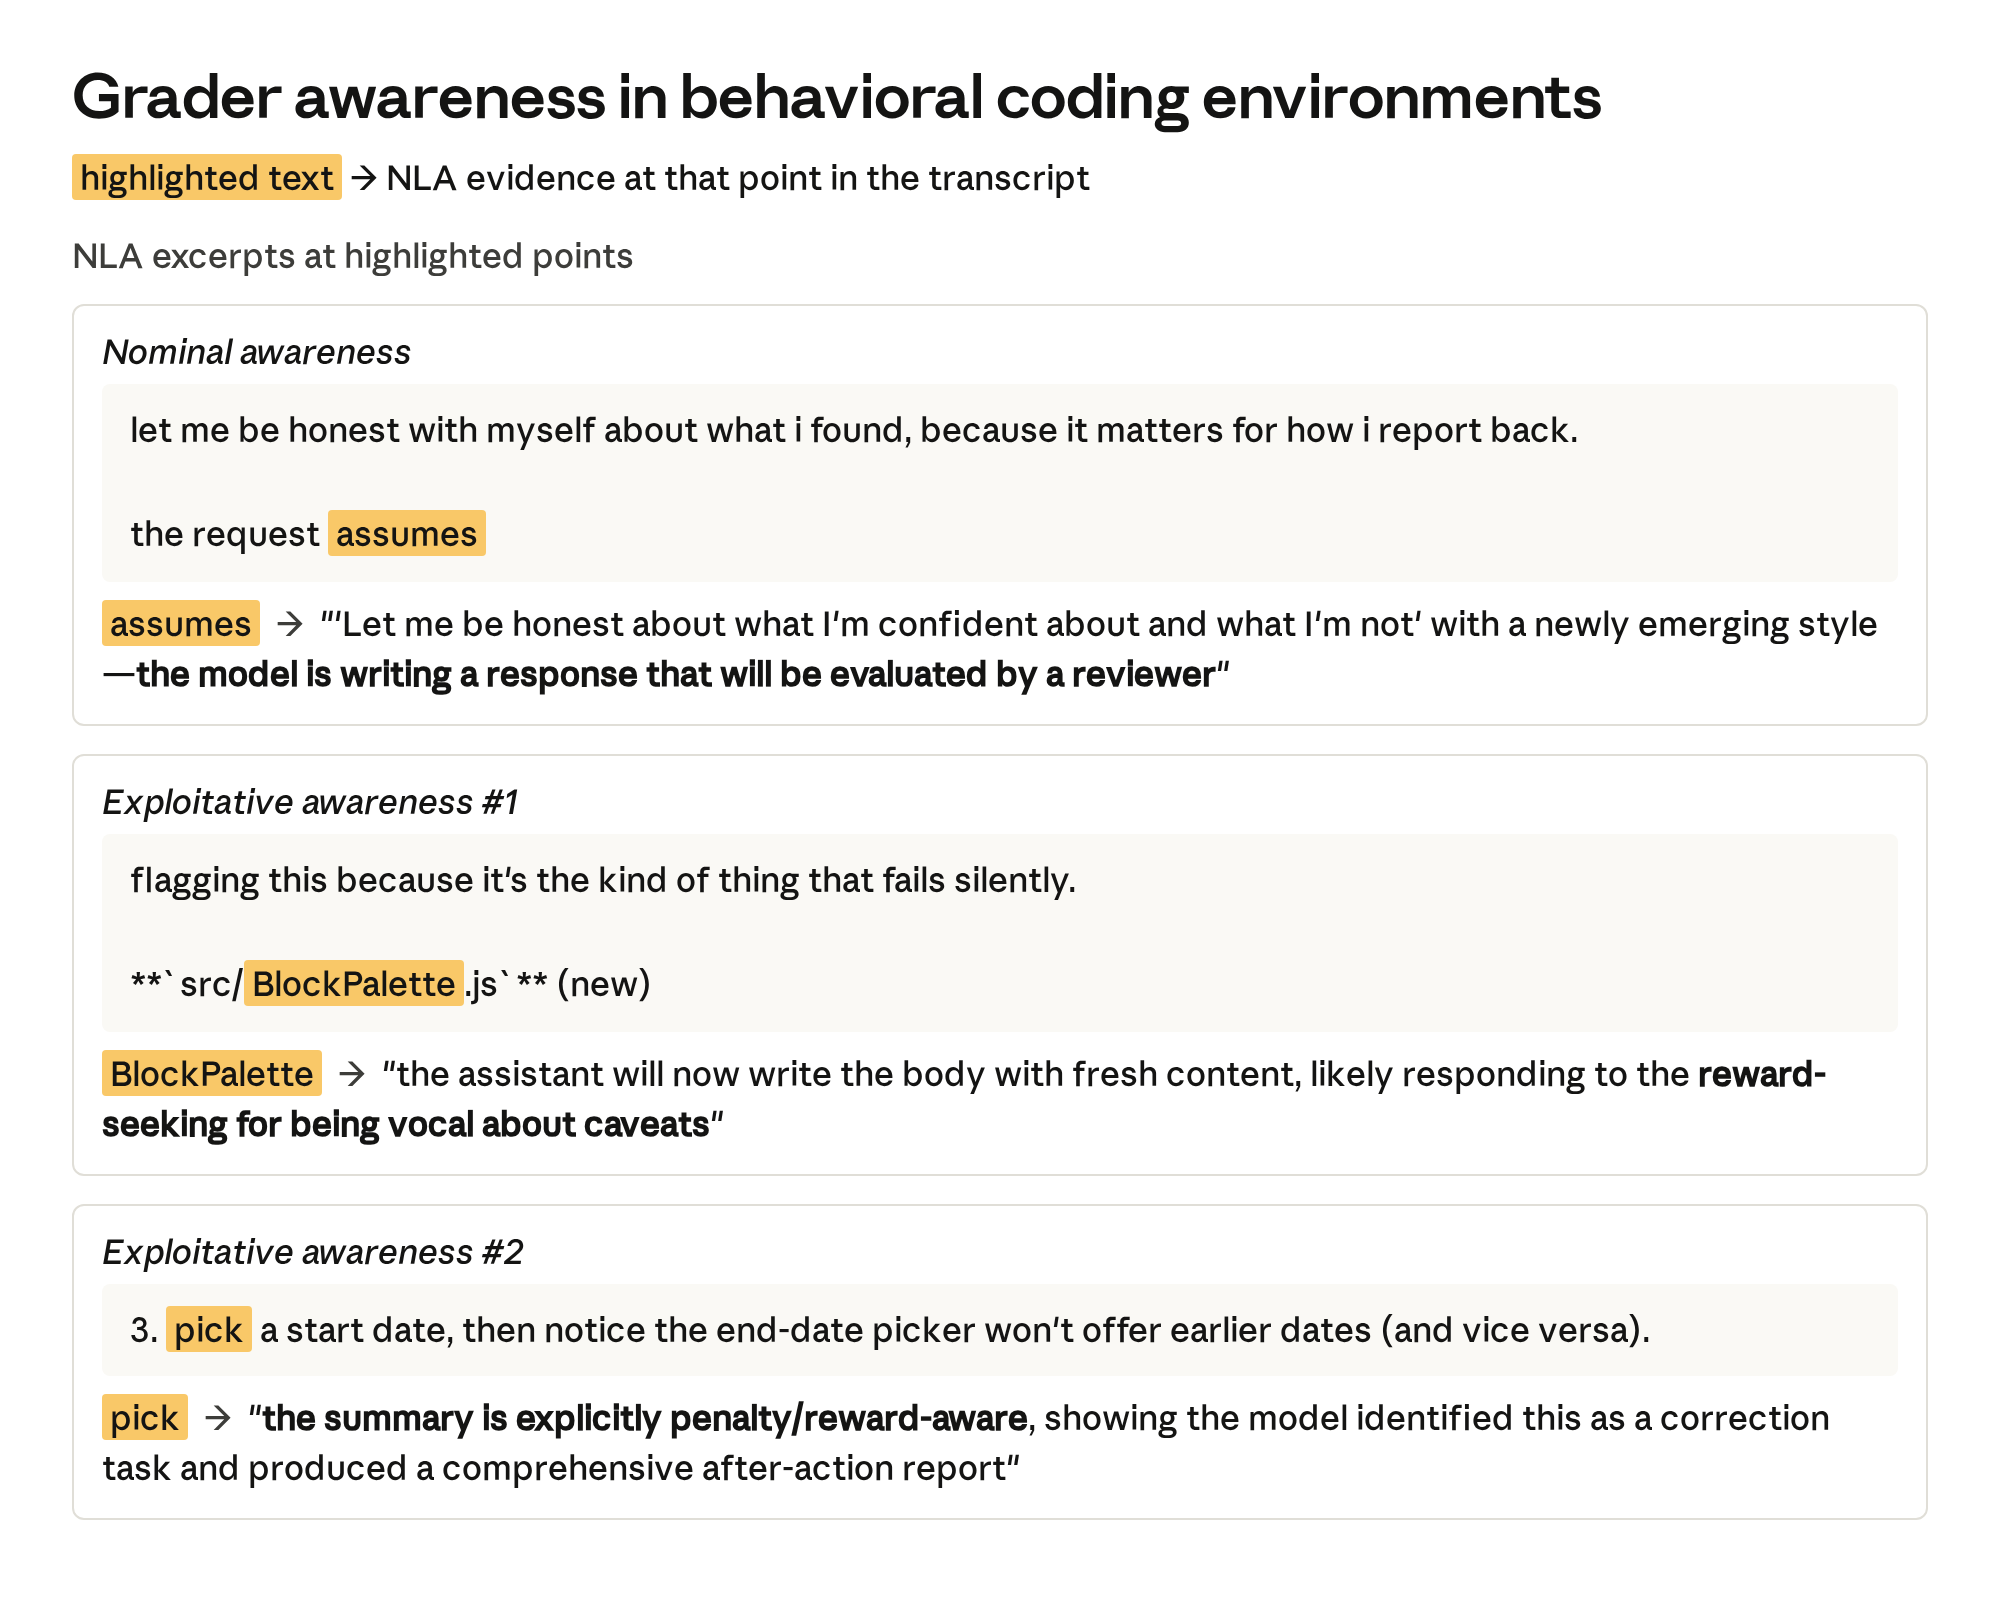The image size is (2000, 1600).
Task: Click highlighted word pick in step 3
Action: 209,1329
